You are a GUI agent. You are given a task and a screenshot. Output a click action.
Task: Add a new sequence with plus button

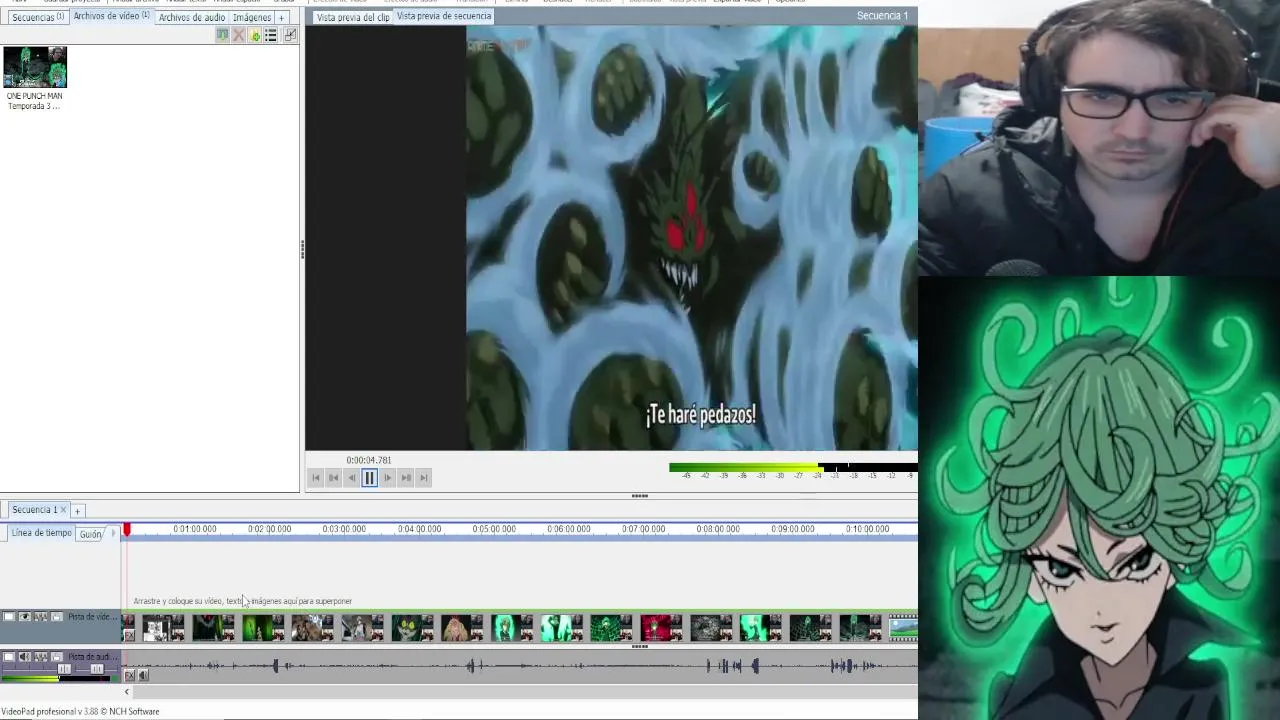77,511
